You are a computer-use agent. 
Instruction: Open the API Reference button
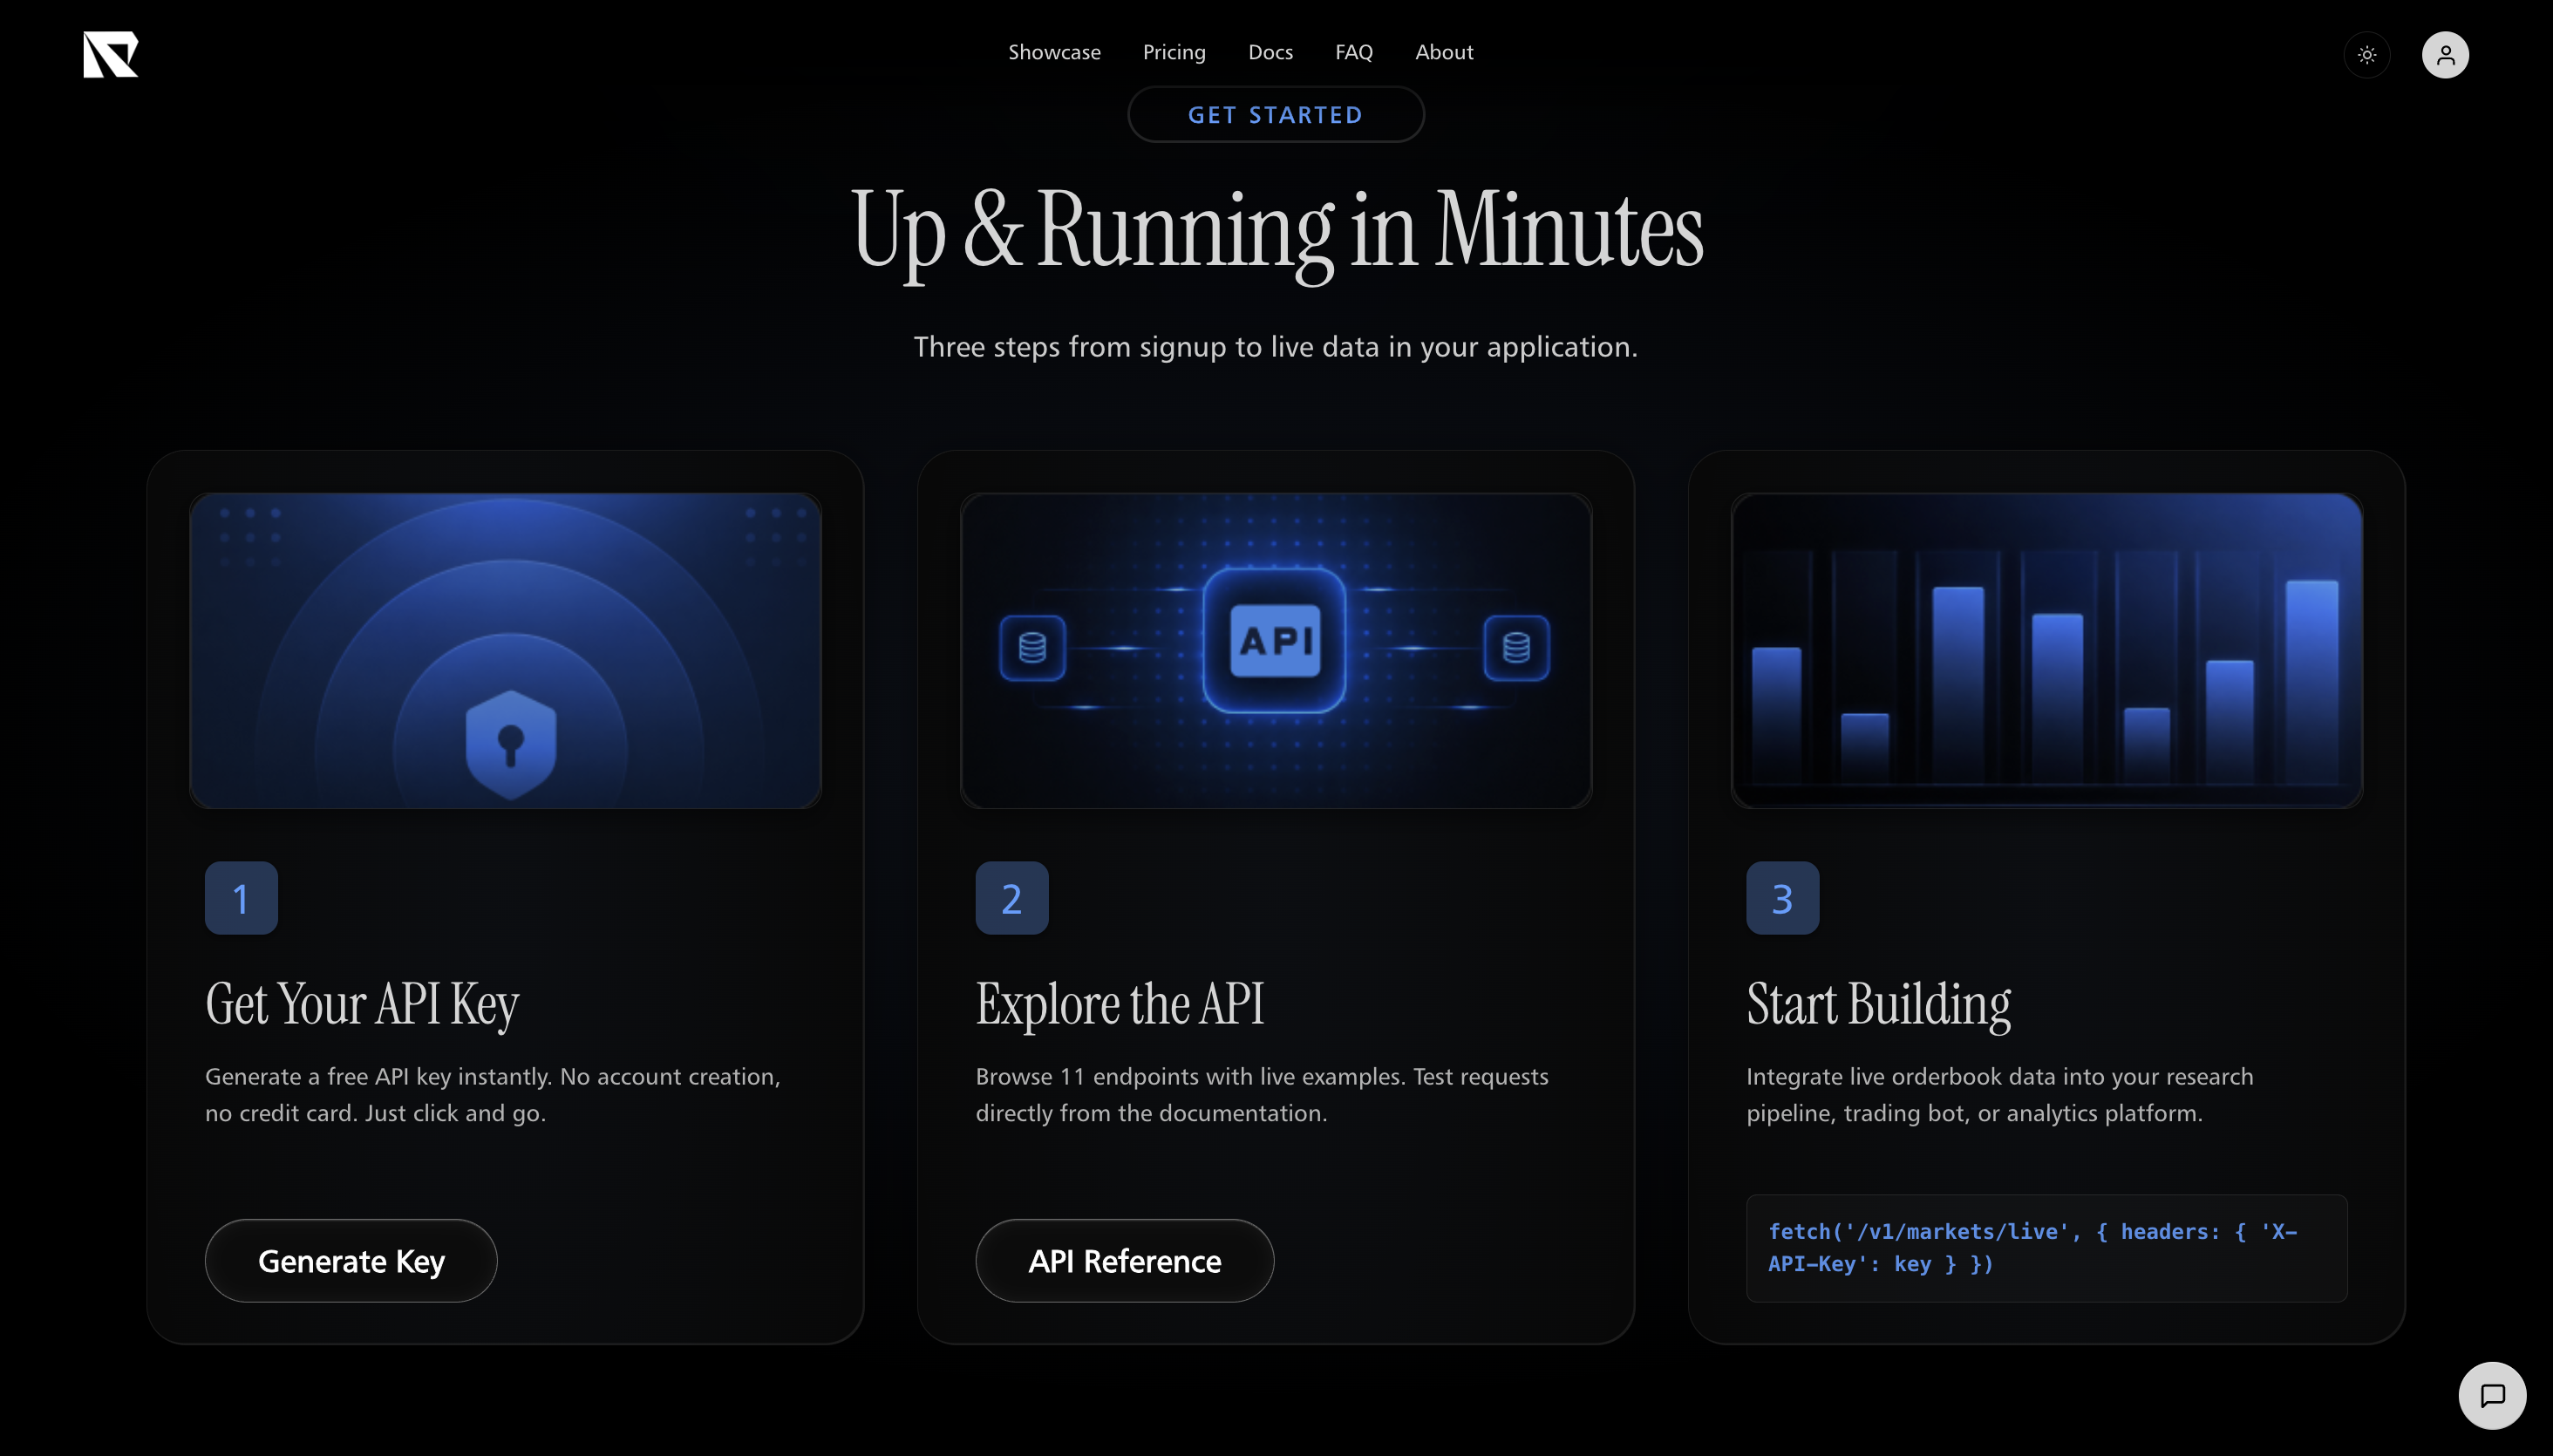tap(1124, 1260)
